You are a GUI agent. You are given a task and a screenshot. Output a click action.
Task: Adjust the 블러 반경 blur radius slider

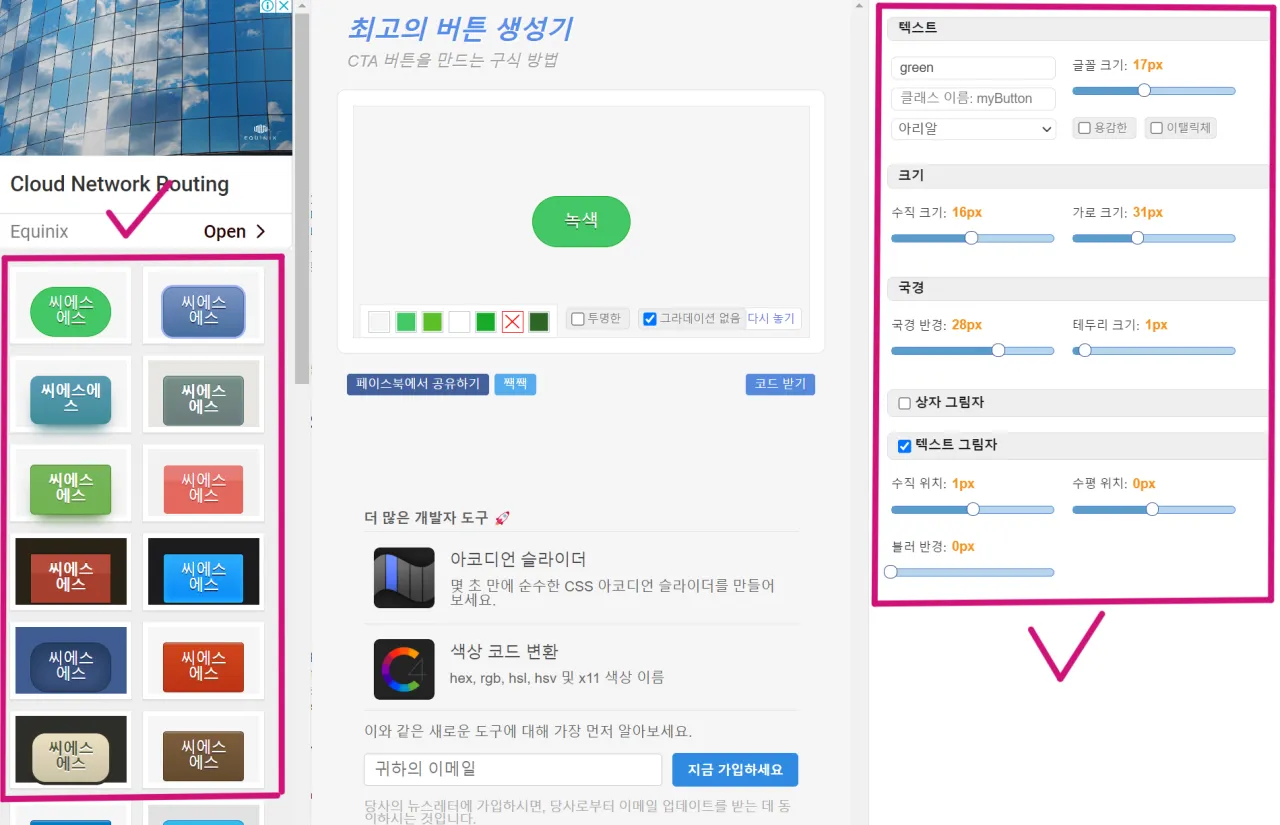(x=970, y=573)
